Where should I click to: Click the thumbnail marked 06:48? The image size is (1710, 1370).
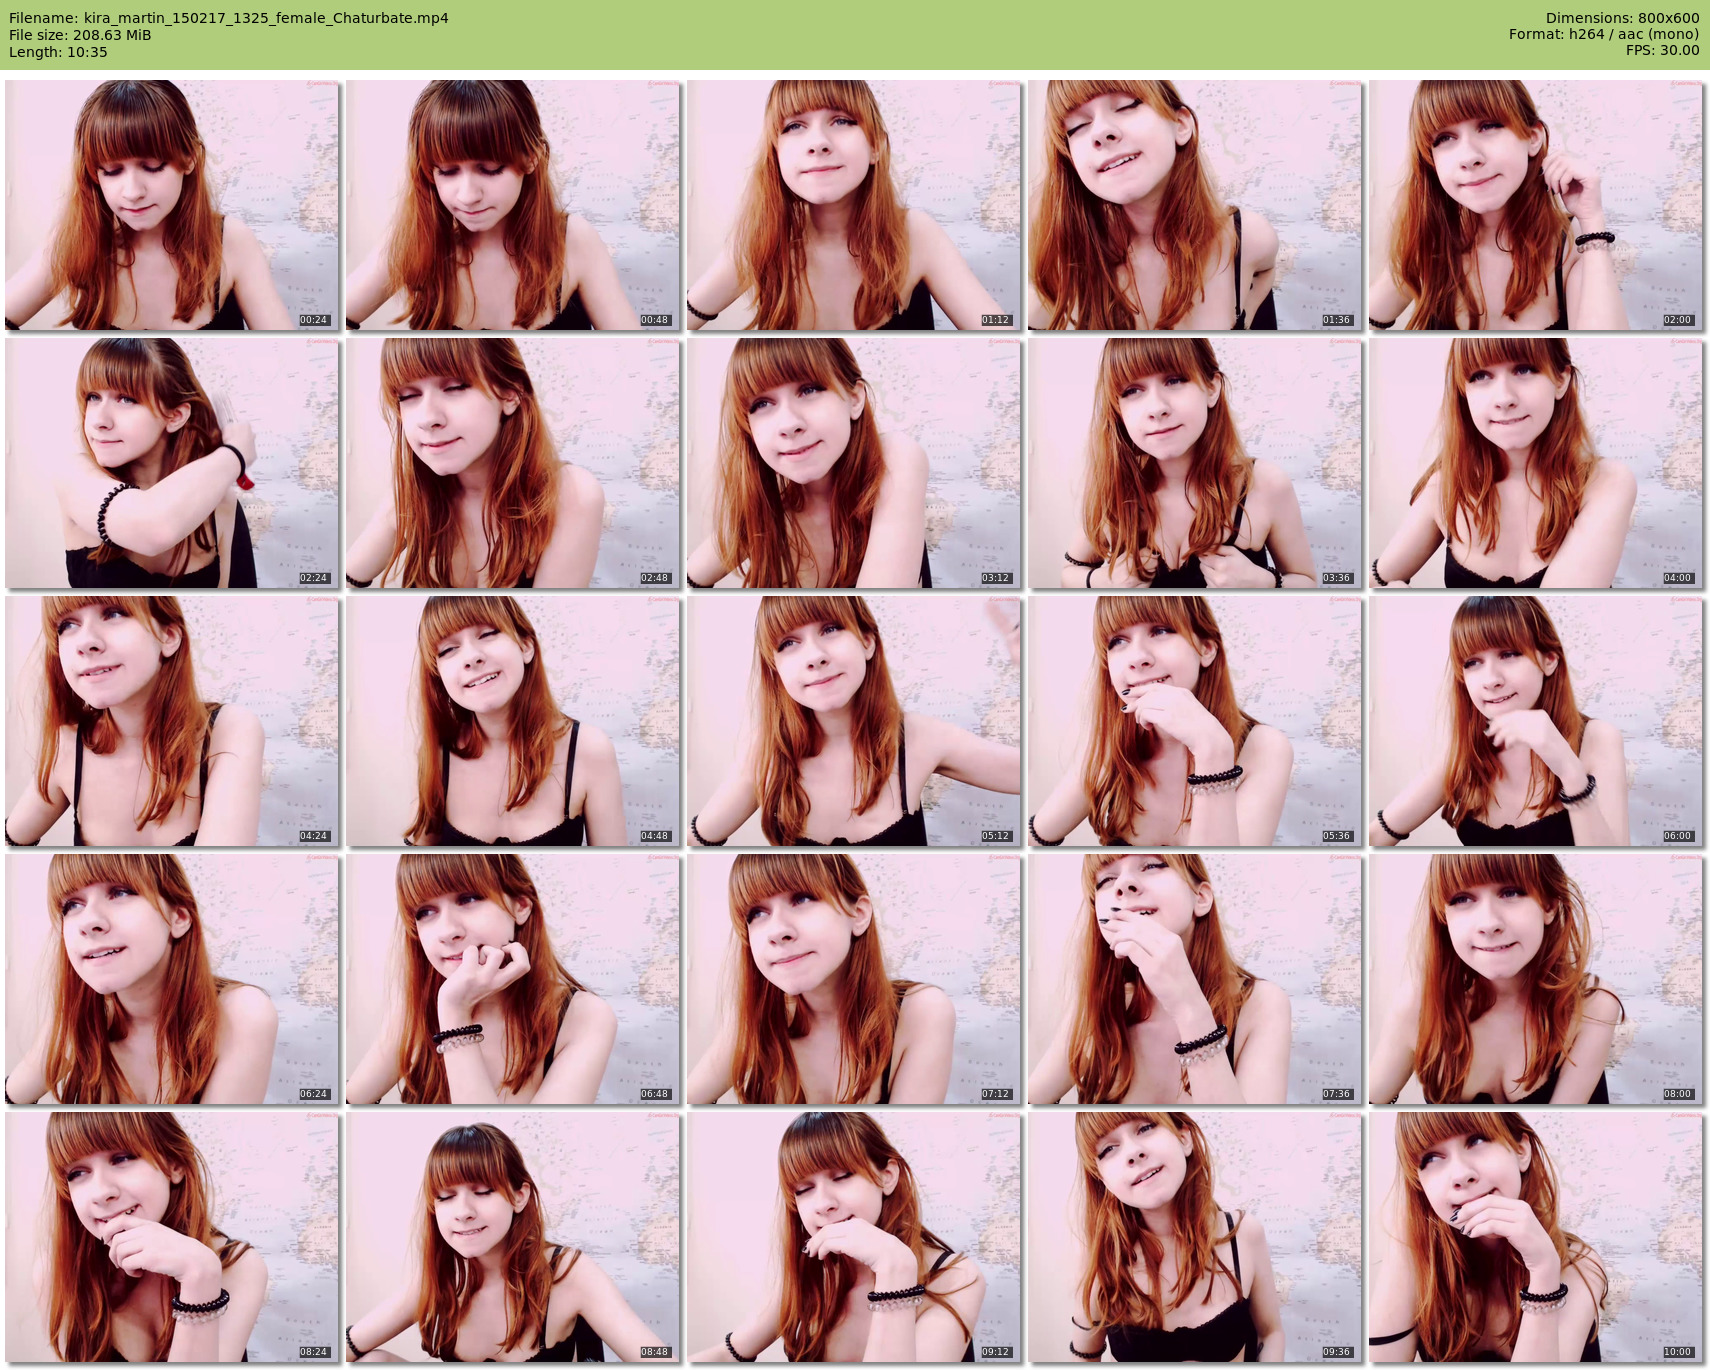513,979
